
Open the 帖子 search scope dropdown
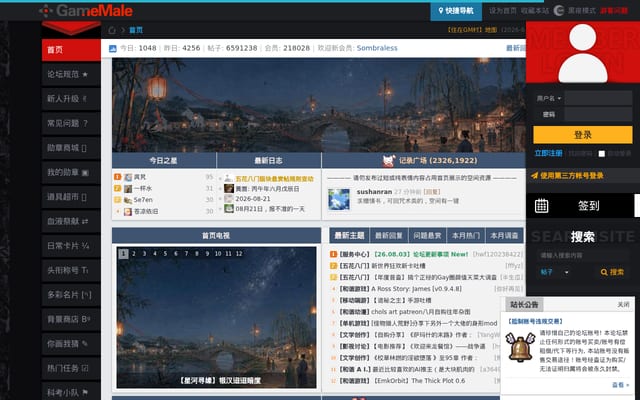[x=554, y=272]
